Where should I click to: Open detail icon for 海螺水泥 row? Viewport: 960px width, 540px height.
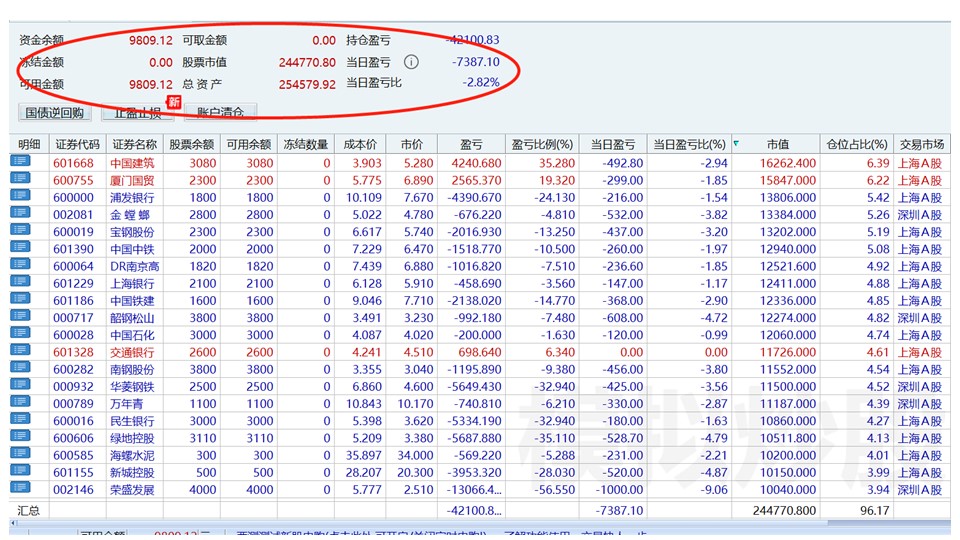(20, 452)
